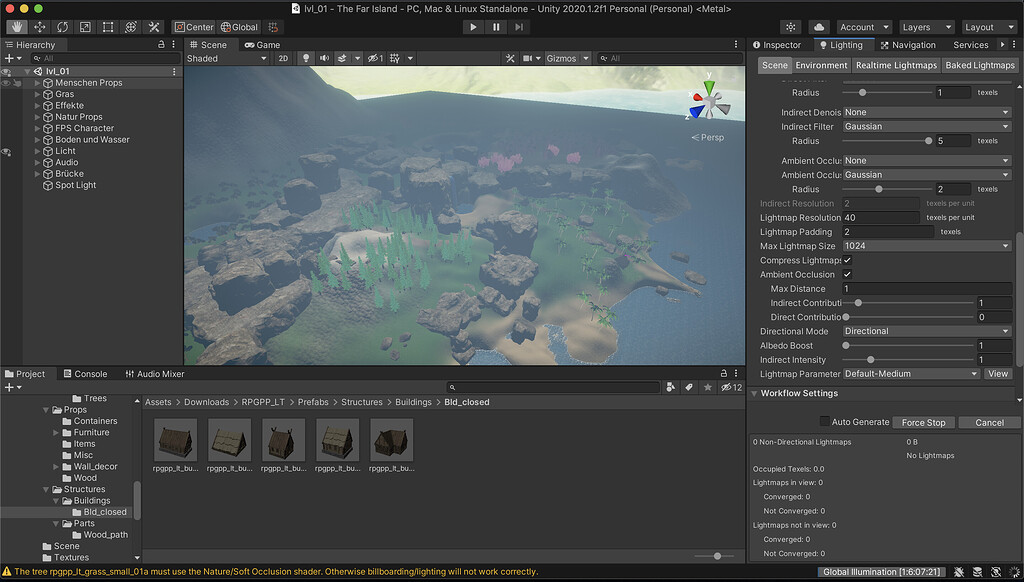Open the Directional Mode dropdown
This screenshot has height=582, width=1024.
(927, 331)
